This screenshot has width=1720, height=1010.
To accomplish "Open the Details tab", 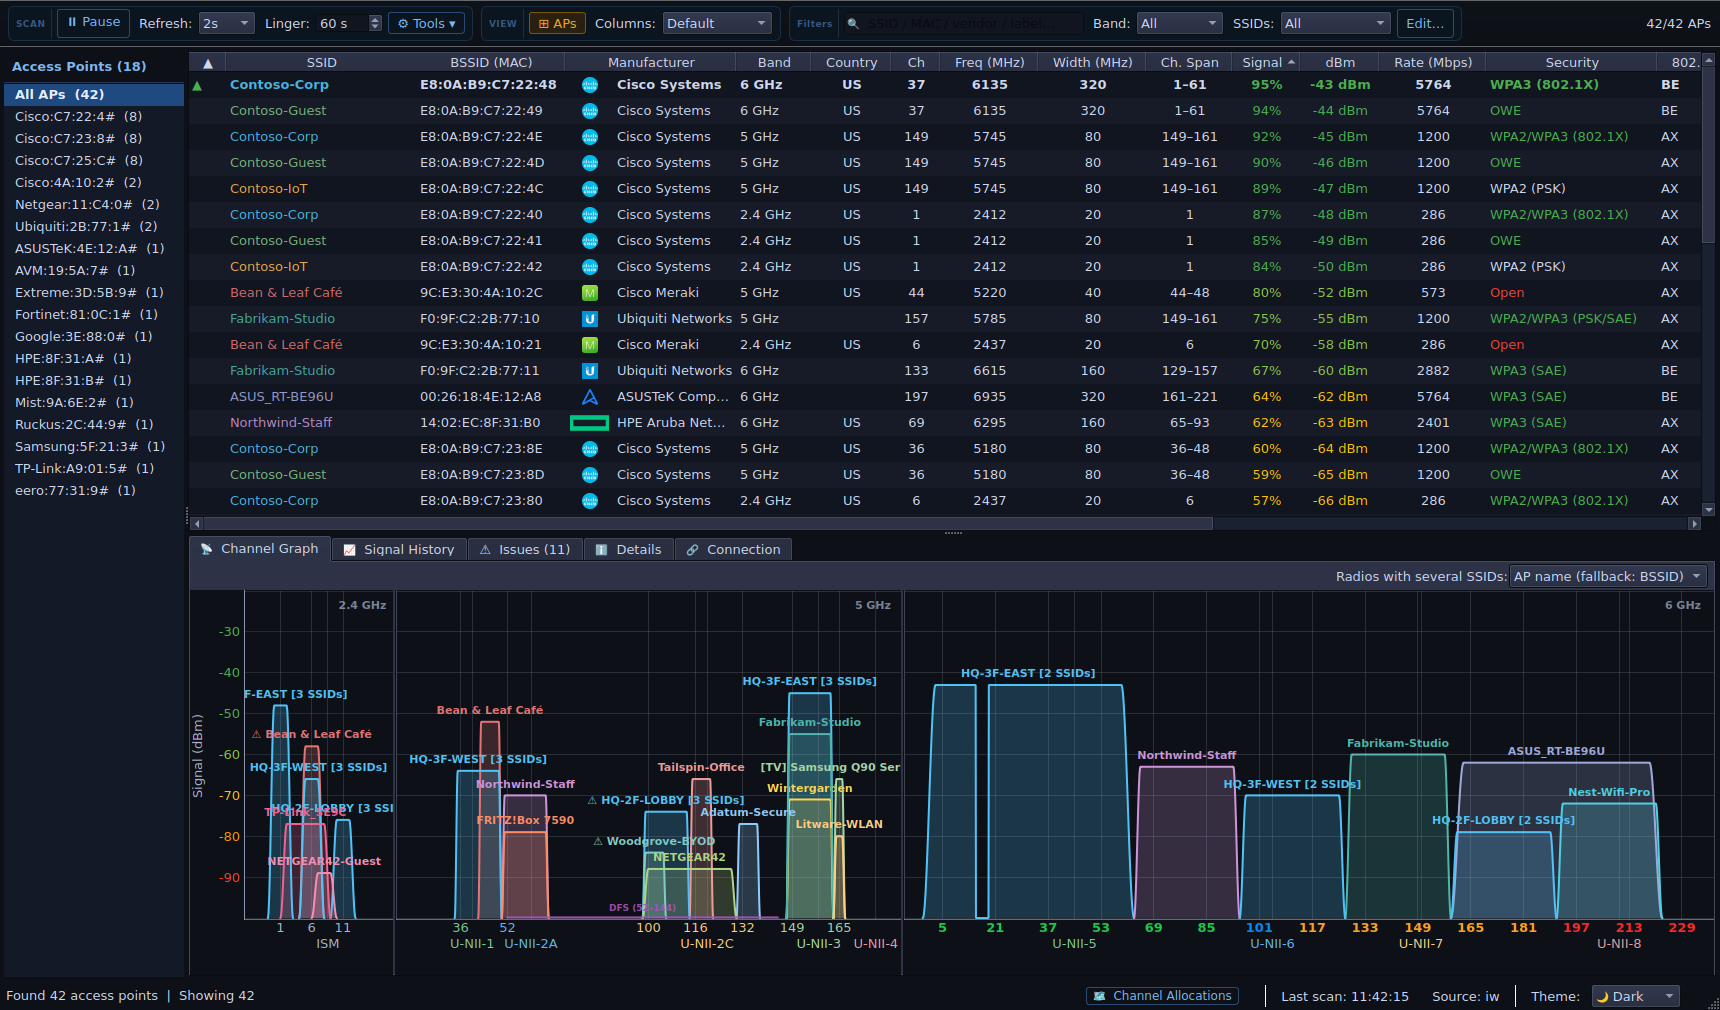I will click(x=629, y=549).
